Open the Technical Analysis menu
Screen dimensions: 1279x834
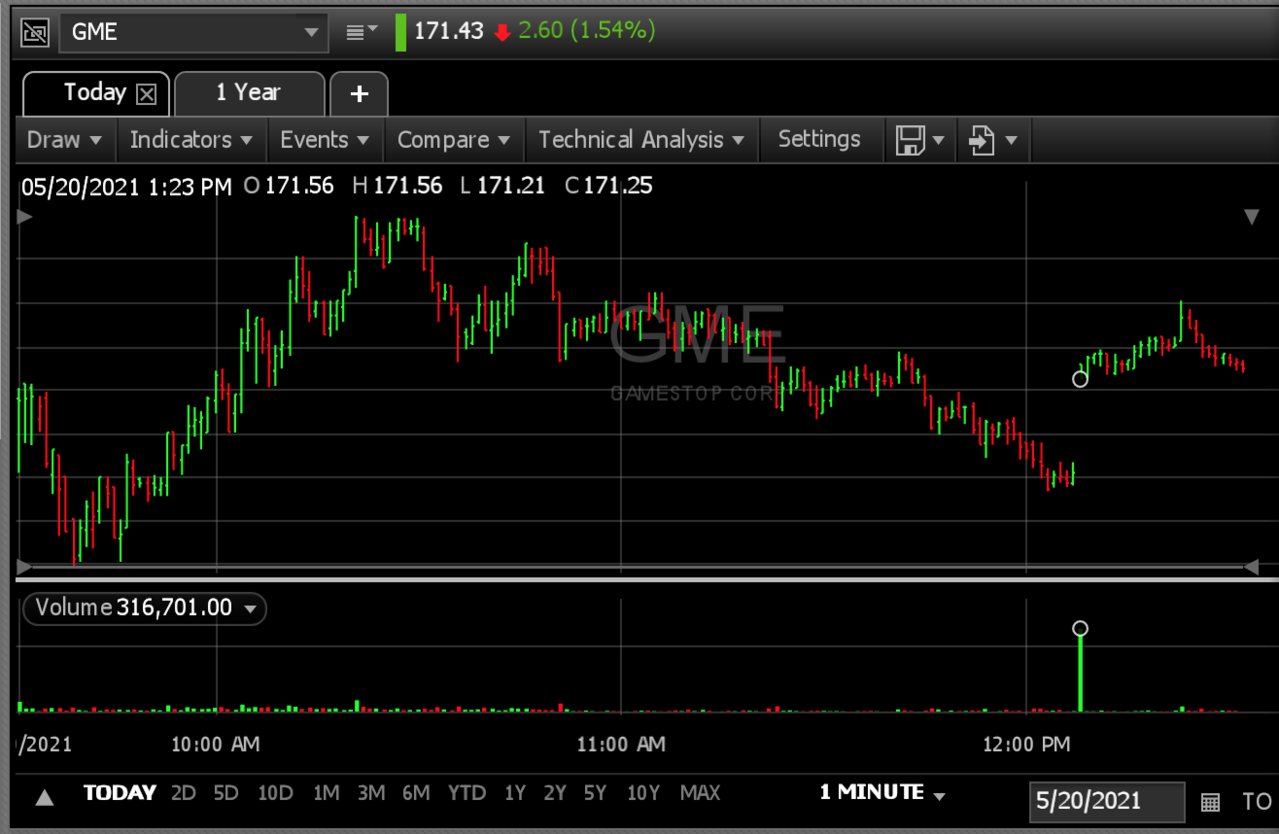tap(641, 140)
